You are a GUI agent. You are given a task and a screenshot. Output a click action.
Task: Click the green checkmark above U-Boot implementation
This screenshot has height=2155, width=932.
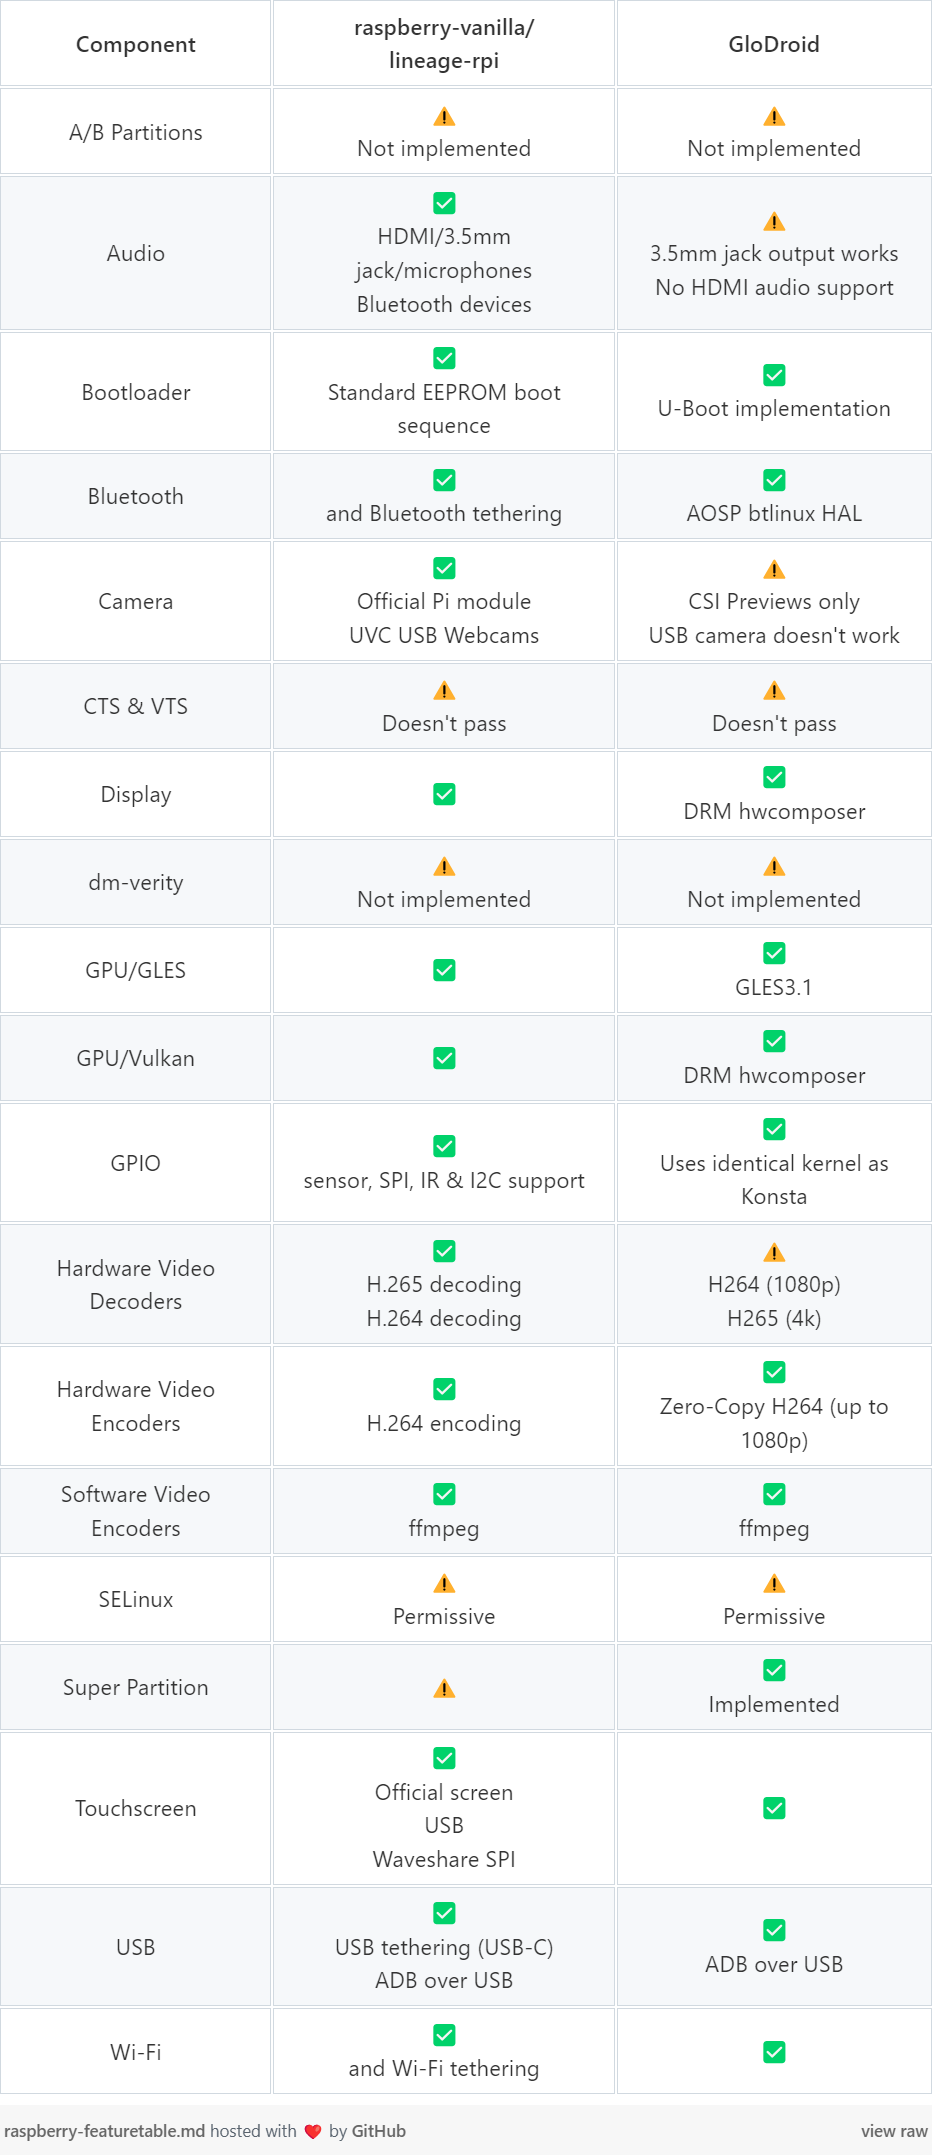(774, 375)
